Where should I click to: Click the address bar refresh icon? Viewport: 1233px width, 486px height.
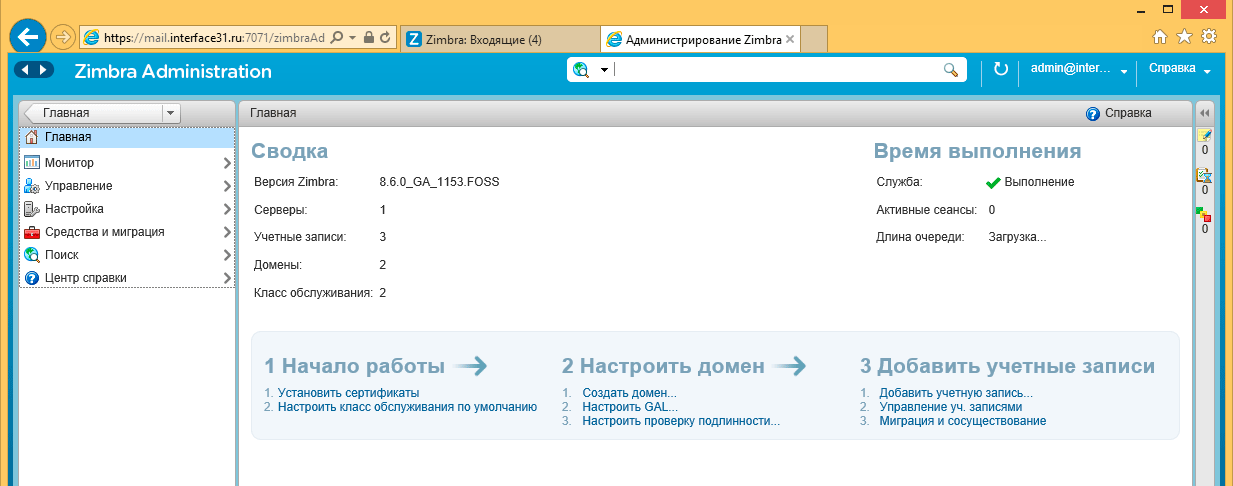tap(385, 37)
